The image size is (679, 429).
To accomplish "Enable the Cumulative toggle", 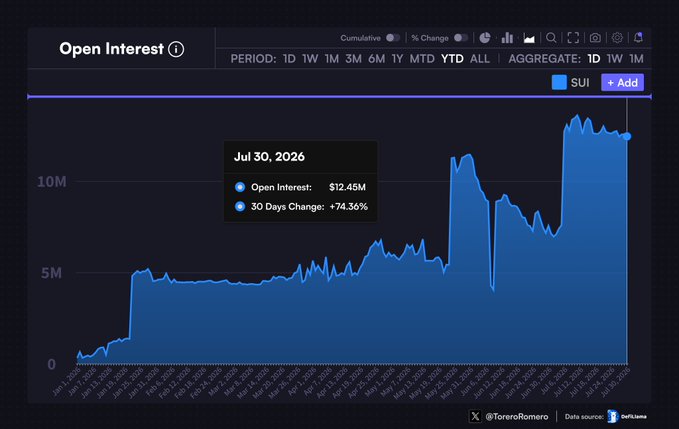I will pos(393,38).
